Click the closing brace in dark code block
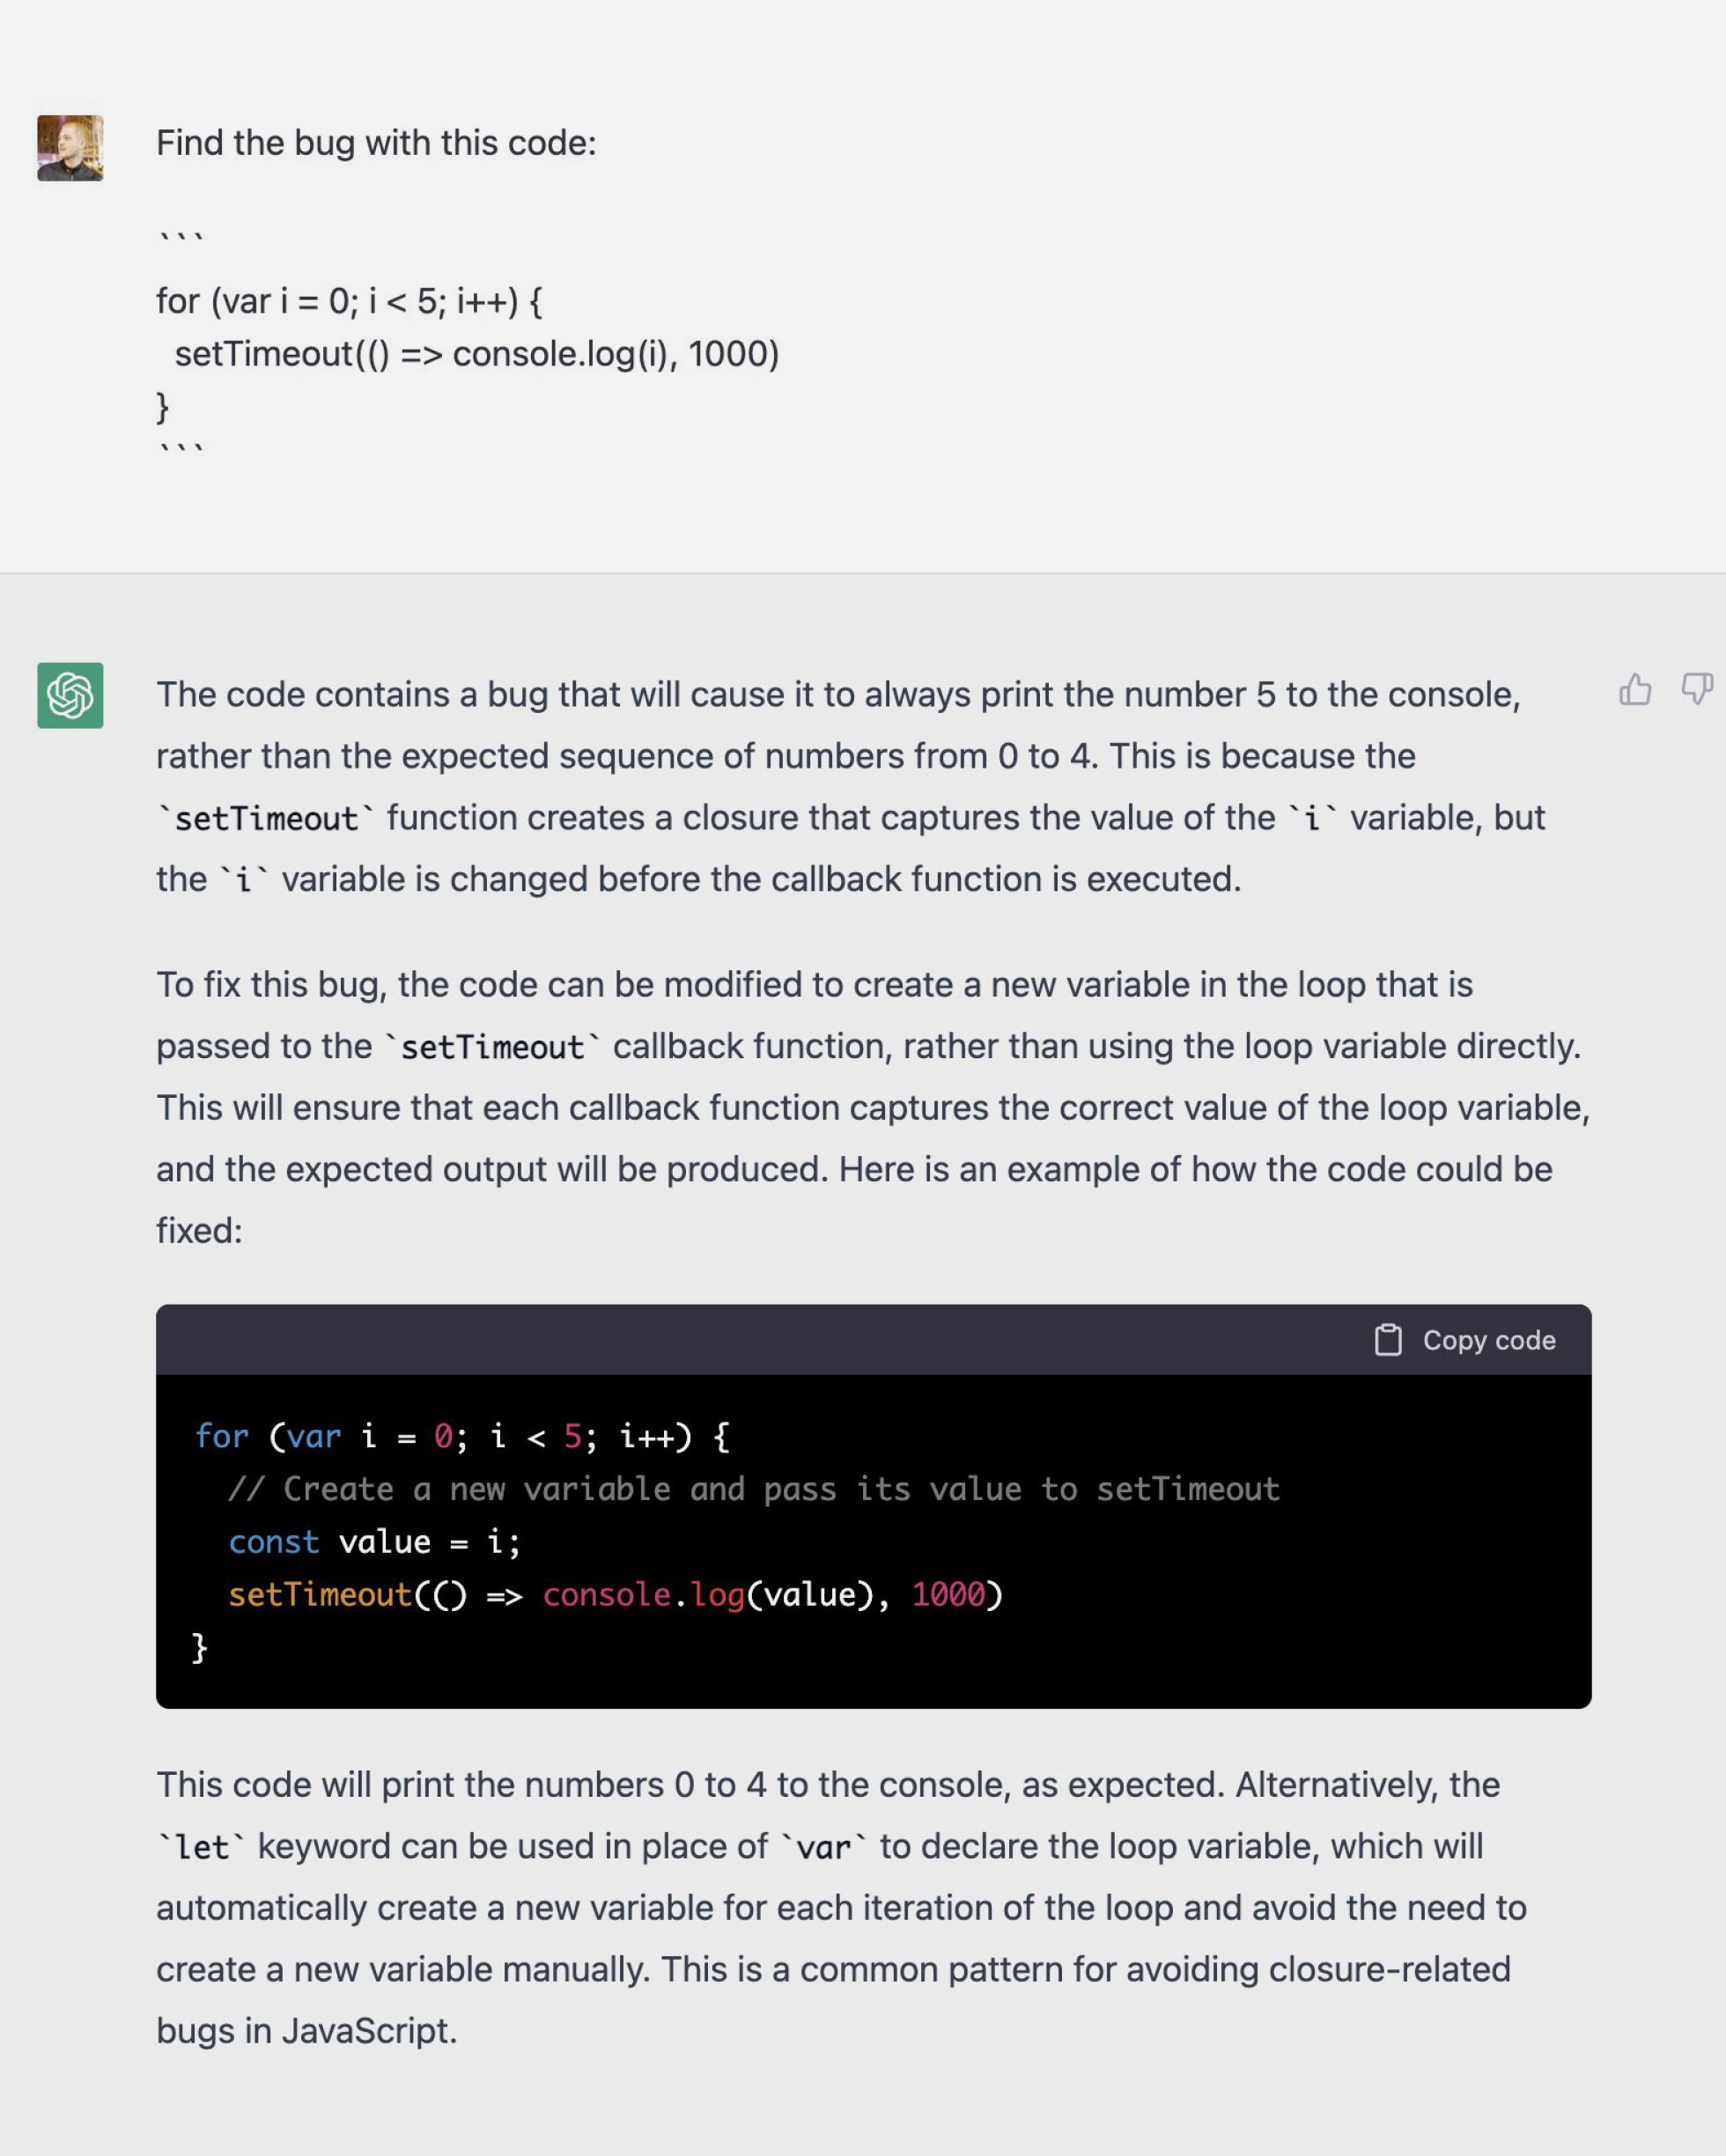1726x2156 pixels. click(199, 1647)
